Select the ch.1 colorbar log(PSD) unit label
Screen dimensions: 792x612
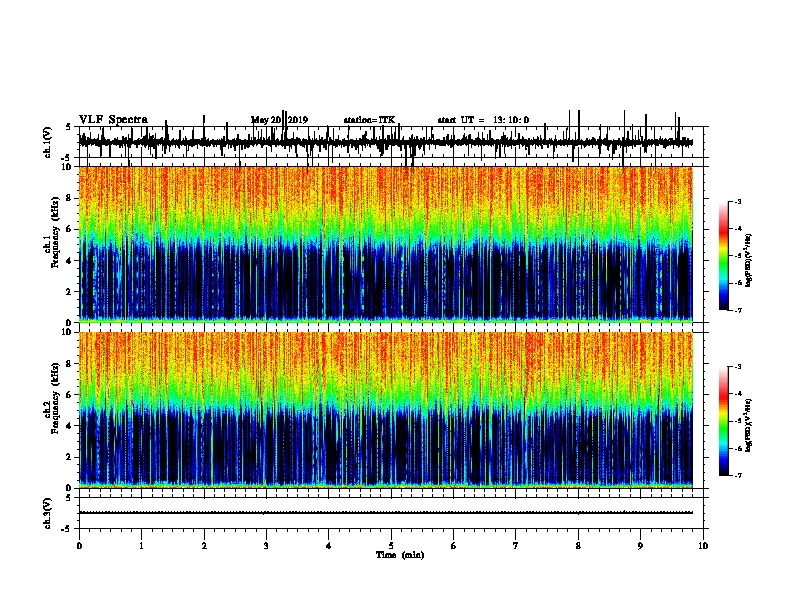coord(749,261)
